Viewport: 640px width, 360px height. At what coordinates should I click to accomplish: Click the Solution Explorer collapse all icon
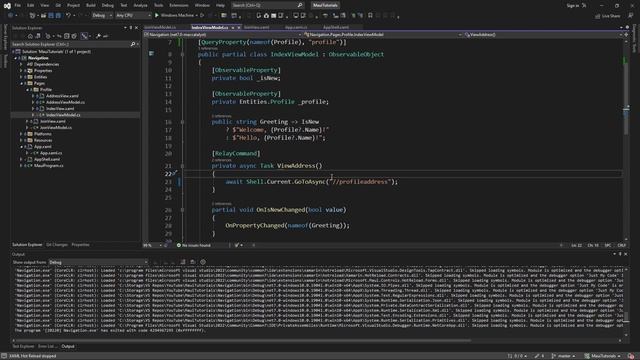[x=67, y=36]
